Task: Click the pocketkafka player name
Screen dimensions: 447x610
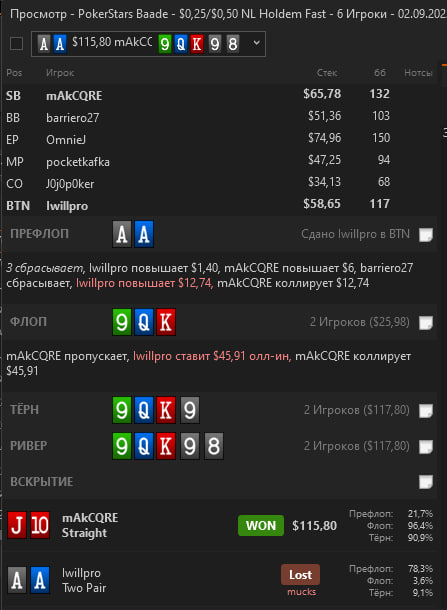Action: click(x=78, y=161)
